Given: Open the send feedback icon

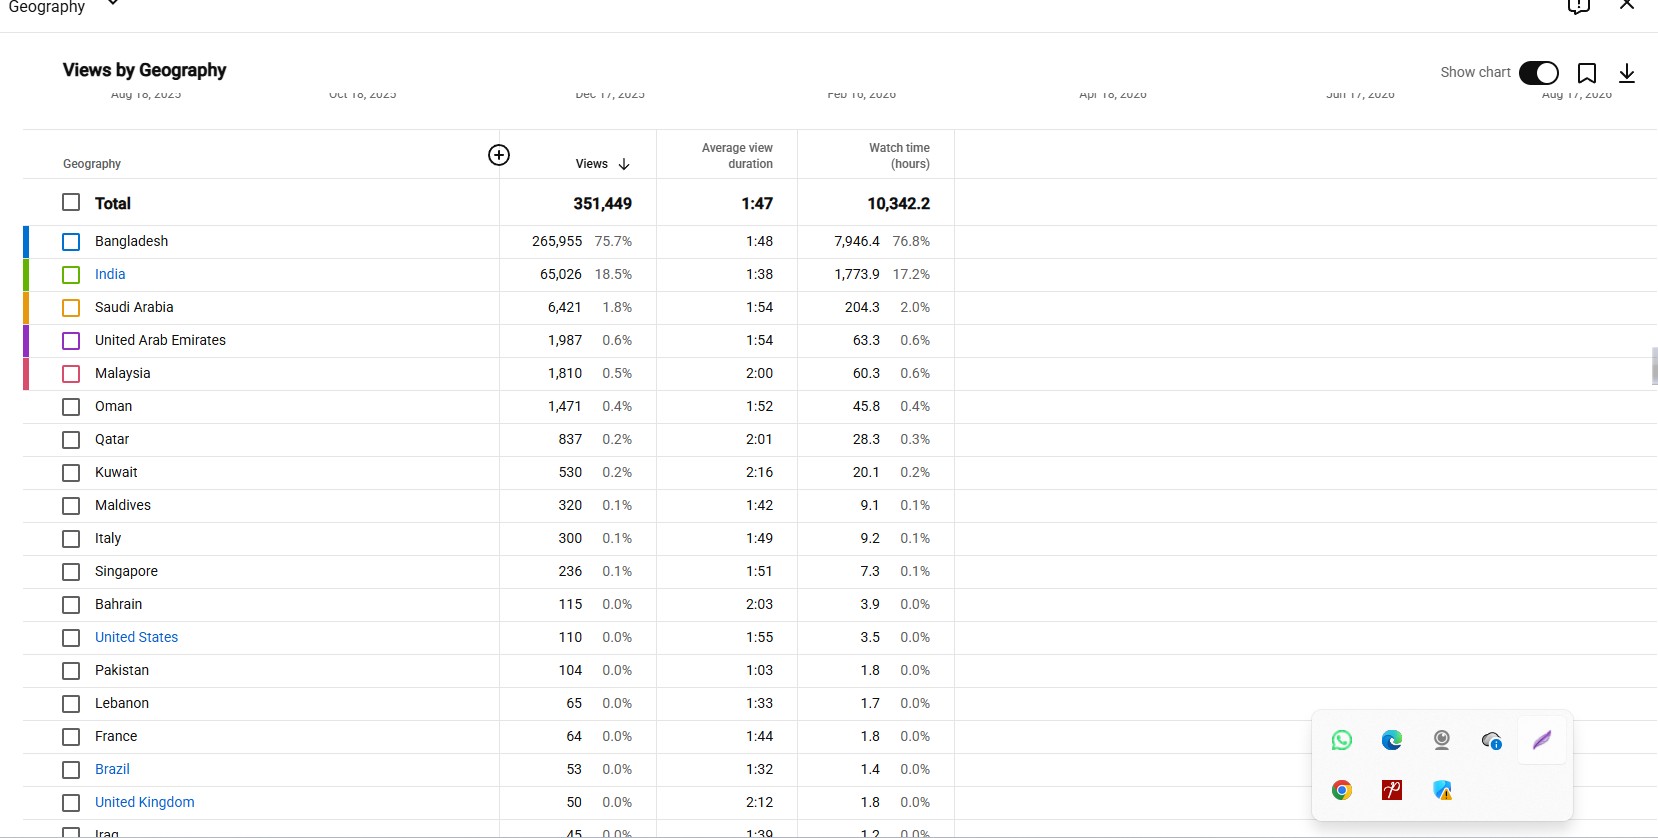Looking at the screenshot, I should (1579, 6).
